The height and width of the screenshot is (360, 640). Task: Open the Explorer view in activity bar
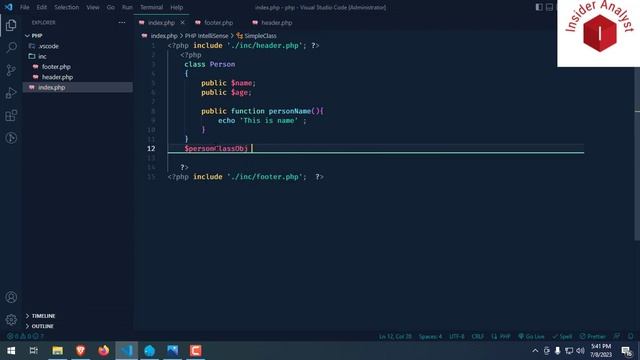coord(11,25)
